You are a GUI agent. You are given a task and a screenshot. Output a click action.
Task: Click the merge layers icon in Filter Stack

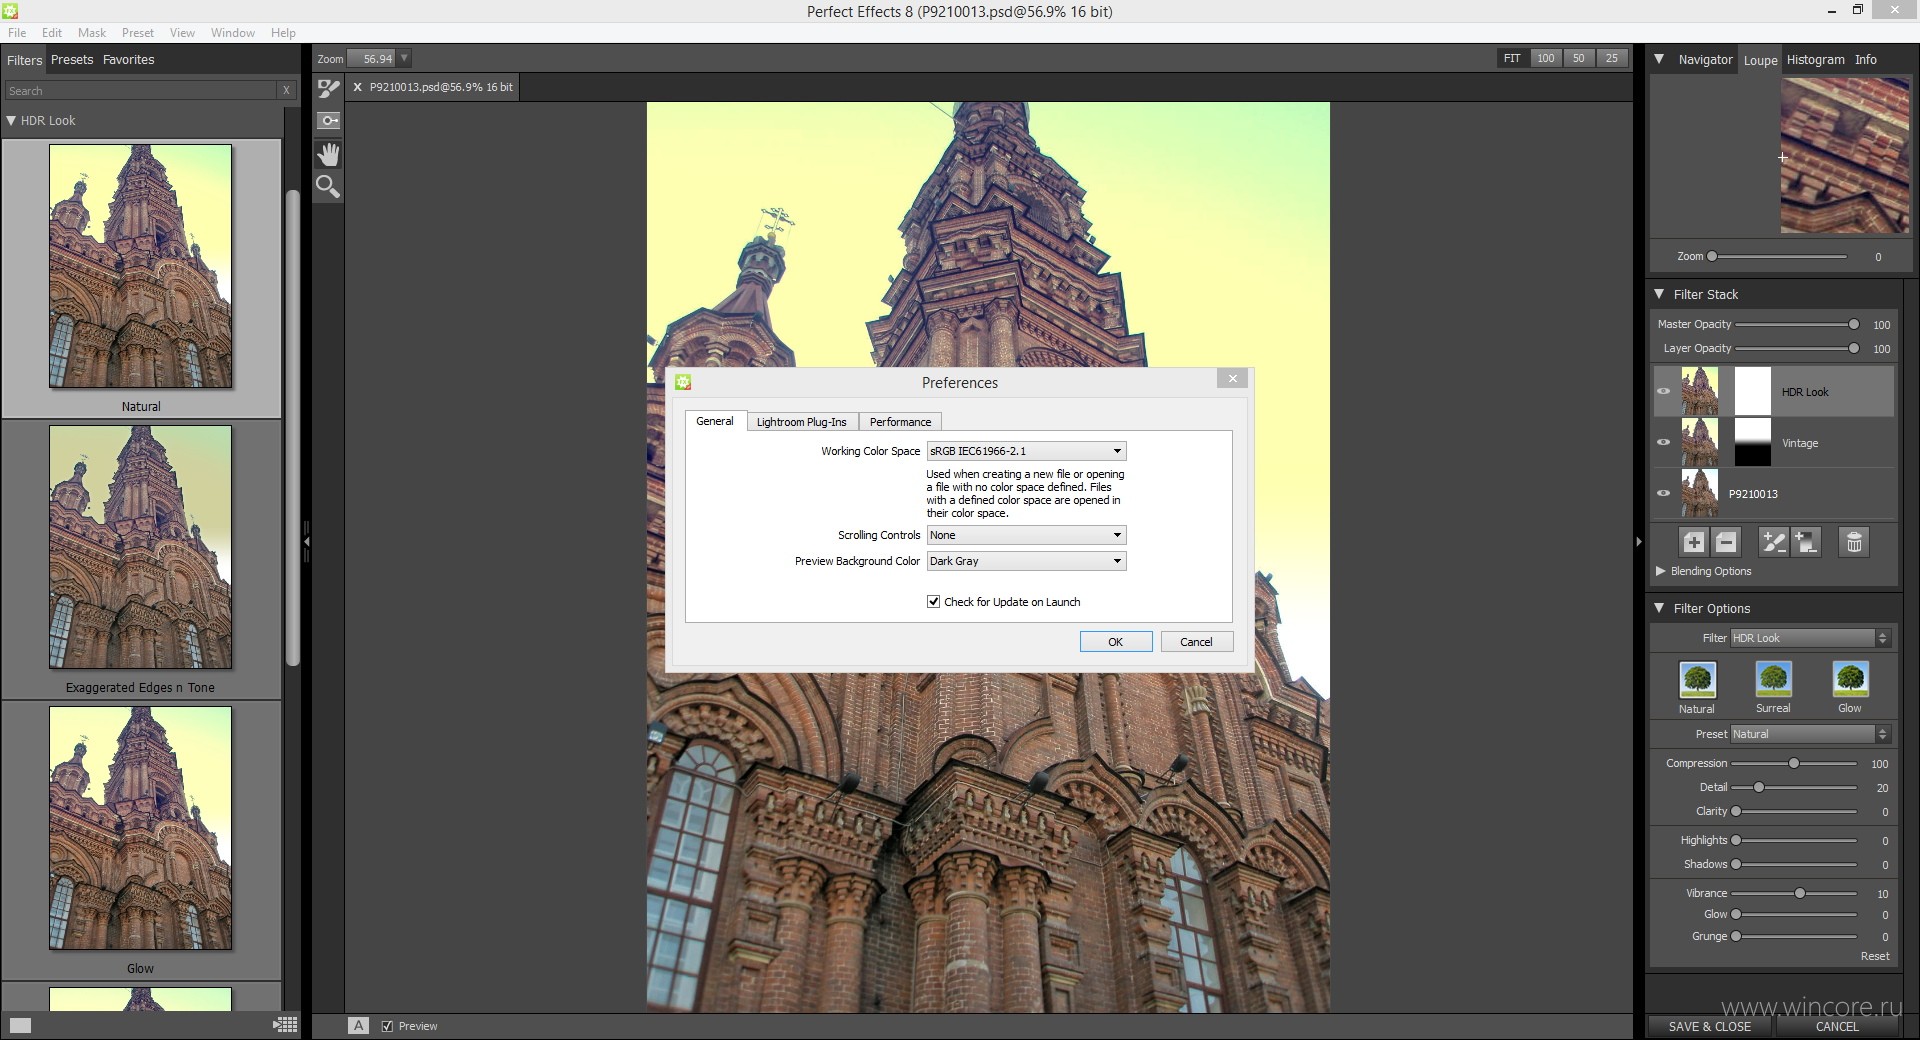click(1806, 542)
